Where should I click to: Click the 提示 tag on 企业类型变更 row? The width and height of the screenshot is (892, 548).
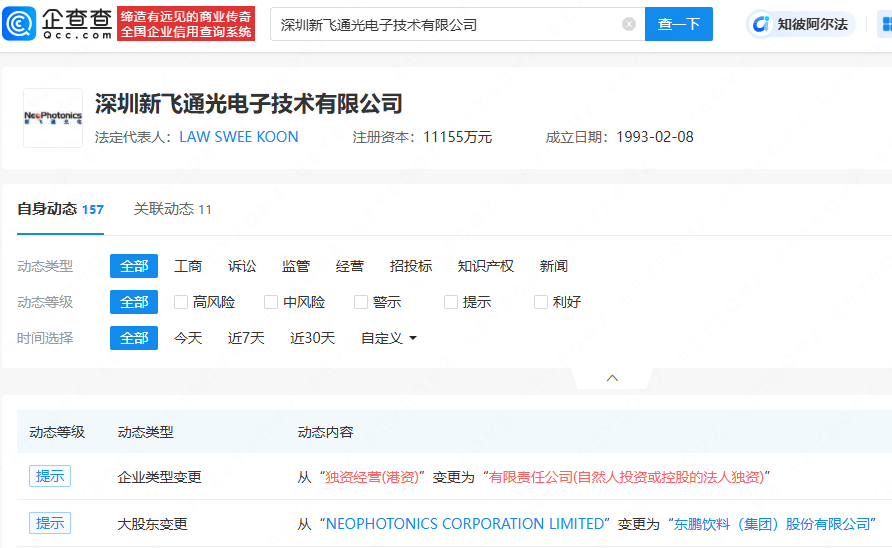pos(50,476)
